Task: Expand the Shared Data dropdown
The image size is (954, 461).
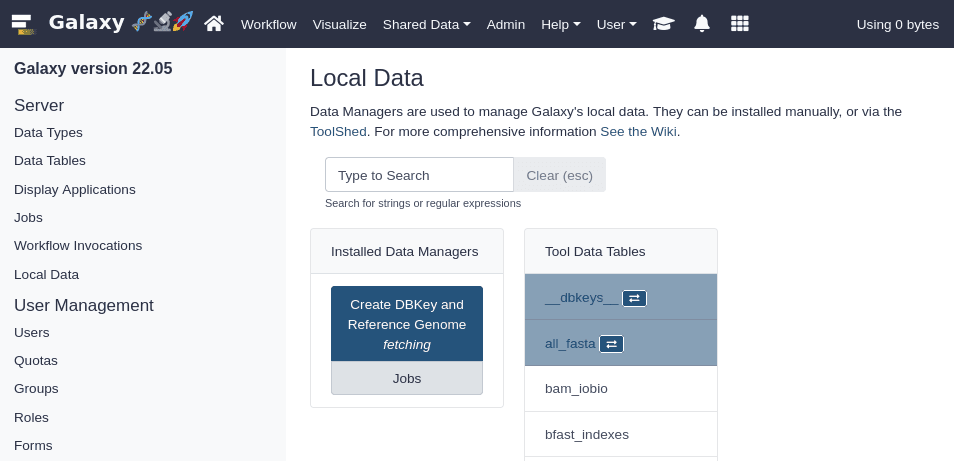Action: (x=426, y=24)
